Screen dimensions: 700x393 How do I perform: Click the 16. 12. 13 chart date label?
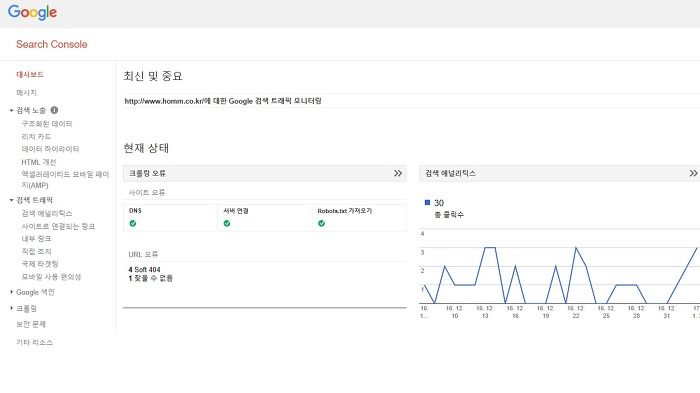coord(484,312)
